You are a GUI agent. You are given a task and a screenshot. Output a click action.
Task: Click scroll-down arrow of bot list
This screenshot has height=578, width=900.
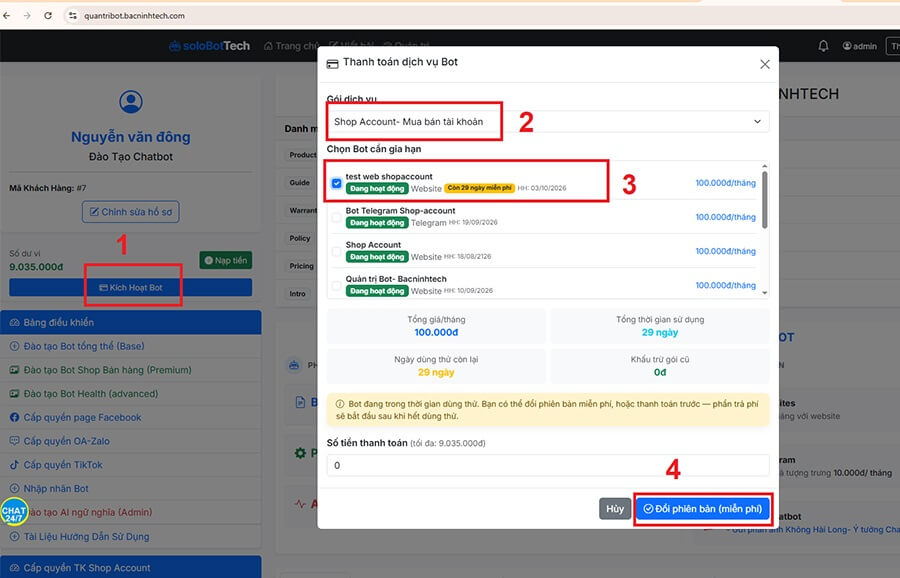tap(764, 293)
